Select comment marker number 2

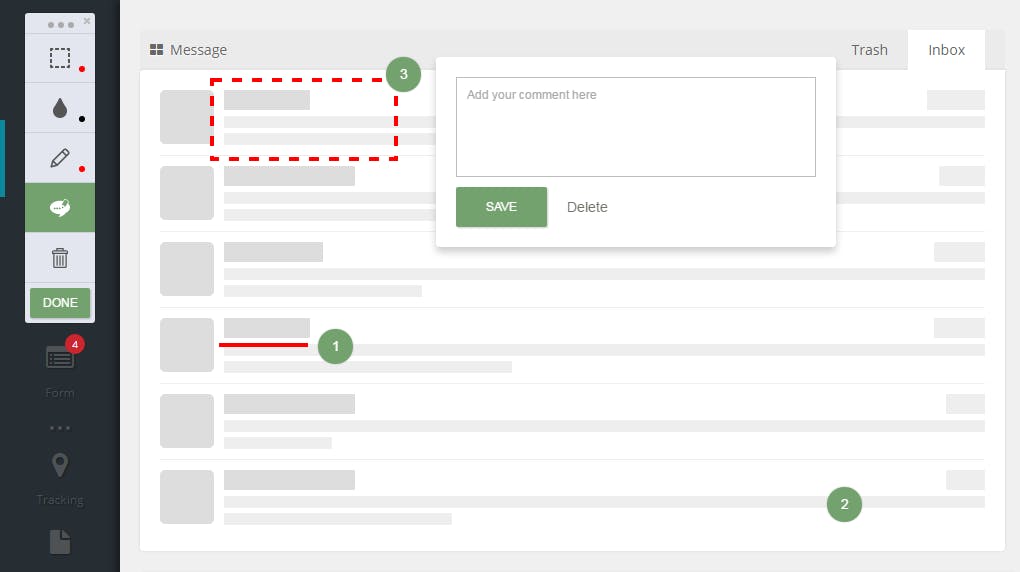point(844,504)
